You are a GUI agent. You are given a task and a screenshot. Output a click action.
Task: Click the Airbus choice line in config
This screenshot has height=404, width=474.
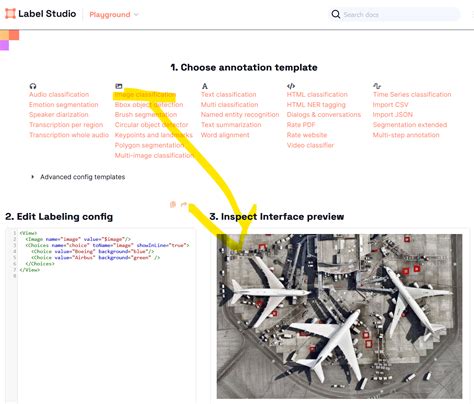point(95,258)
